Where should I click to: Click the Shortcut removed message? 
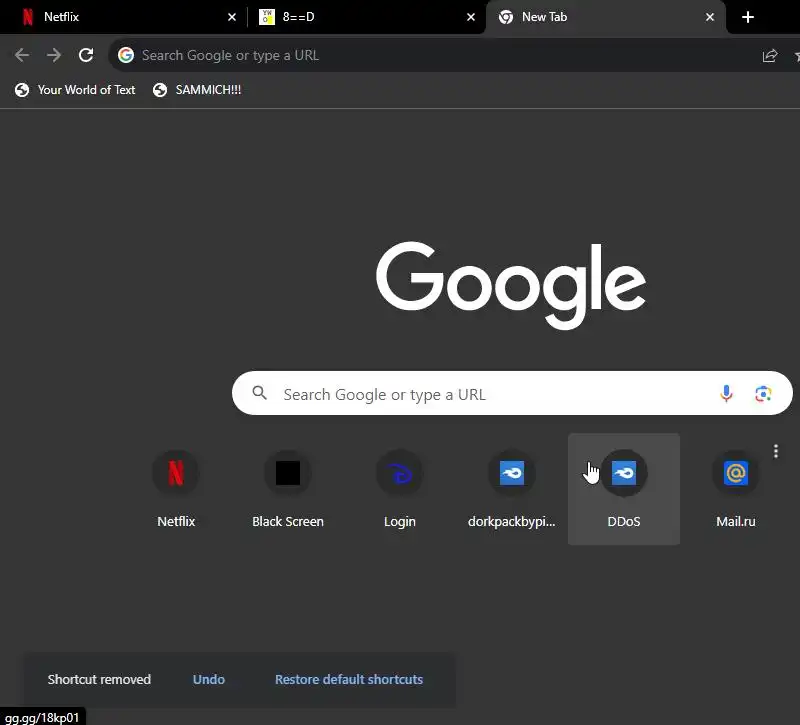coord(99,679)
